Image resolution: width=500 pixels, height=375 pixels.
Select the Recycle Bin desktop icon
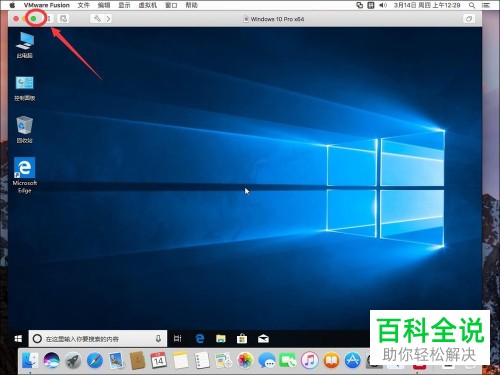tap(25, 130)
